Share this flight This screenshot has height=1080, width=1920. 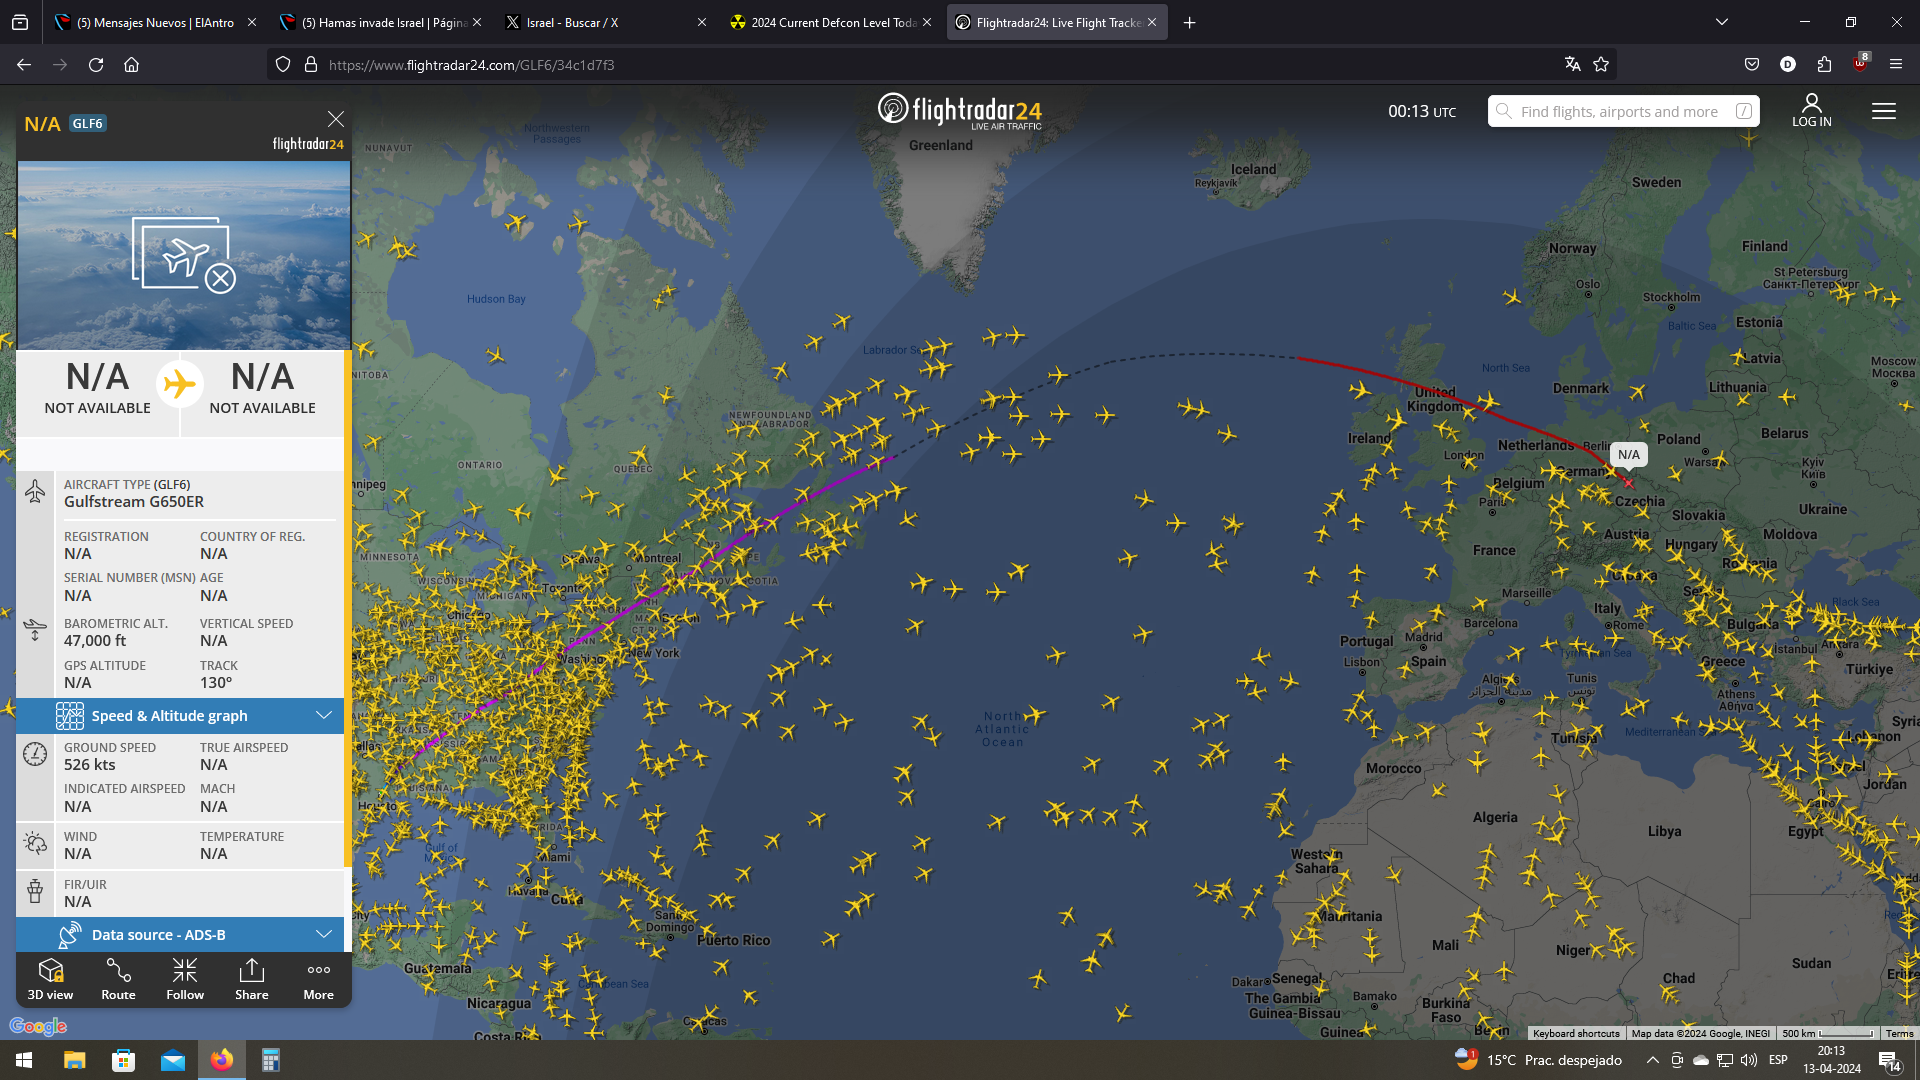click(x=252, y=979)
